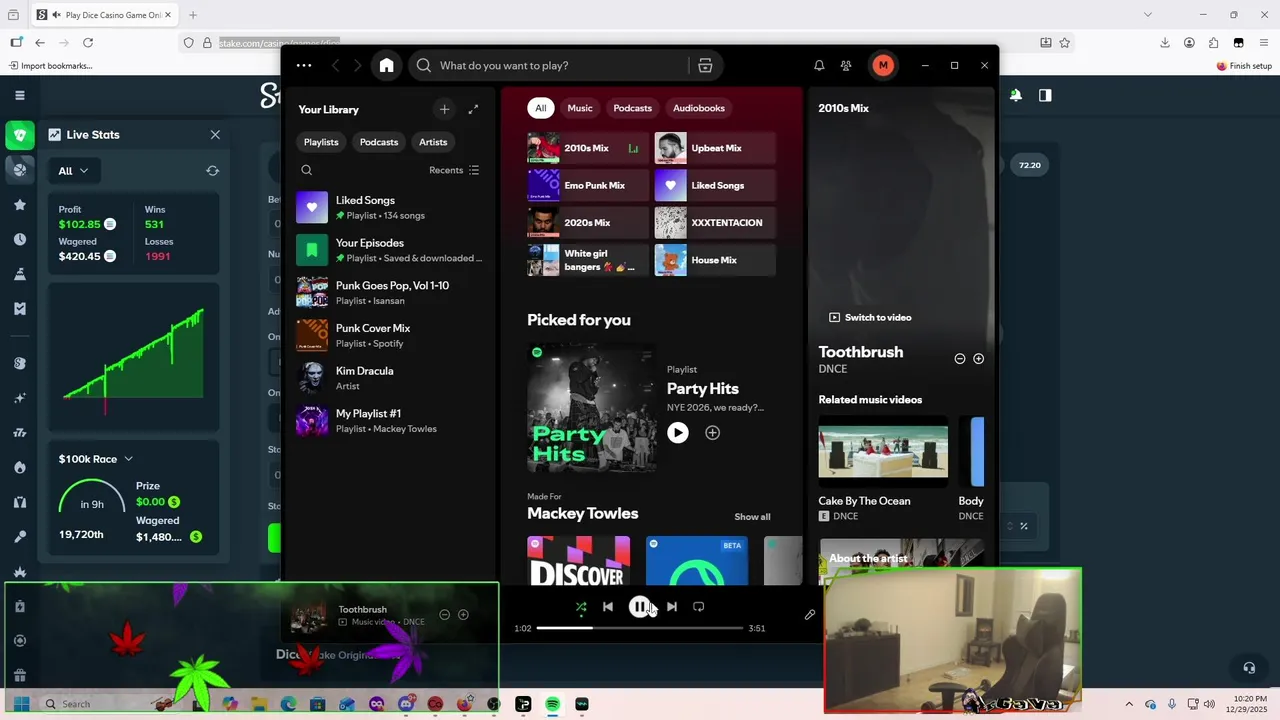Open Spotify from the Windows taskbar

pos(552,704)
